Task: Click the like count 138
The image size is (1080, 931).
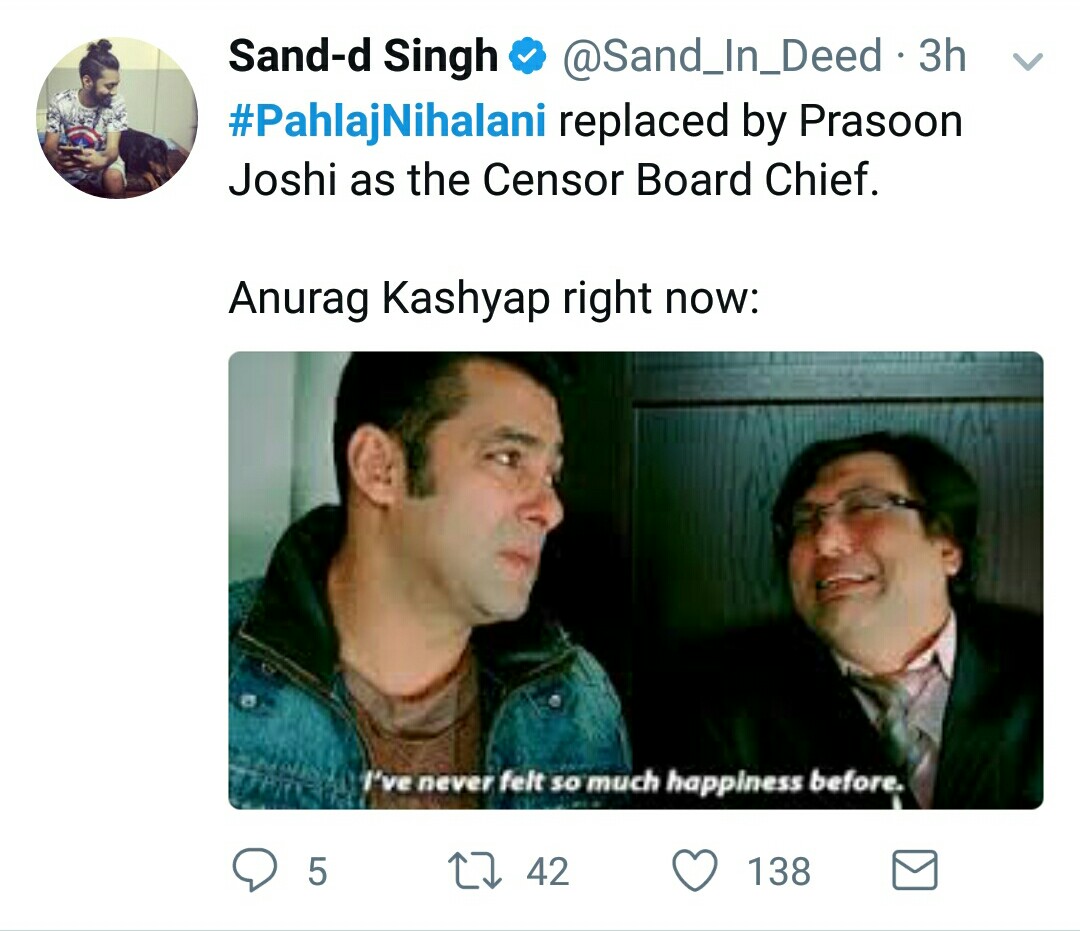Action: 779,871
